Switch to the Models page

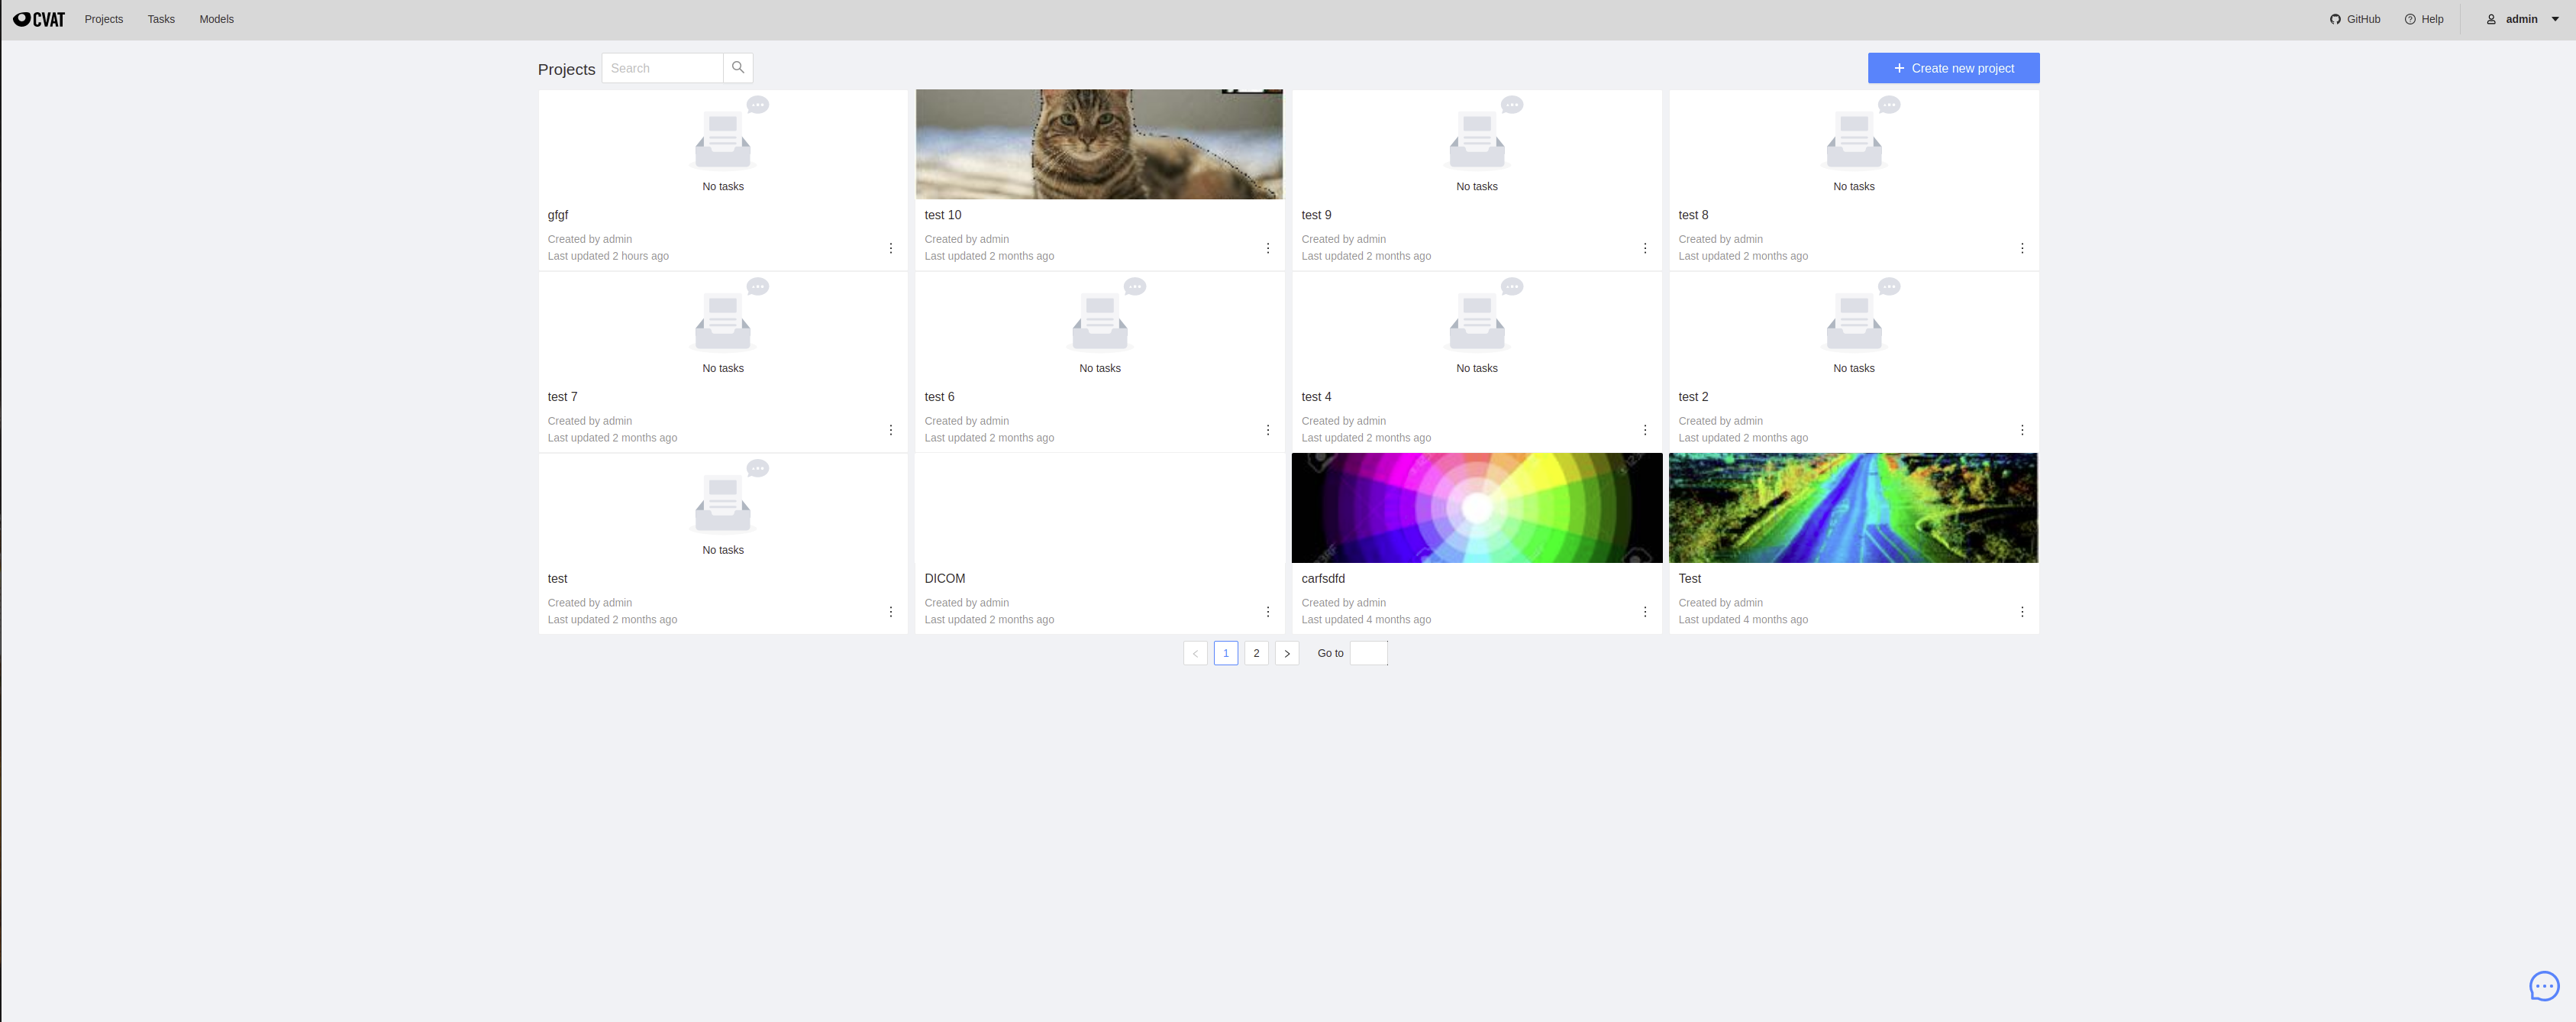pos(216,18)
